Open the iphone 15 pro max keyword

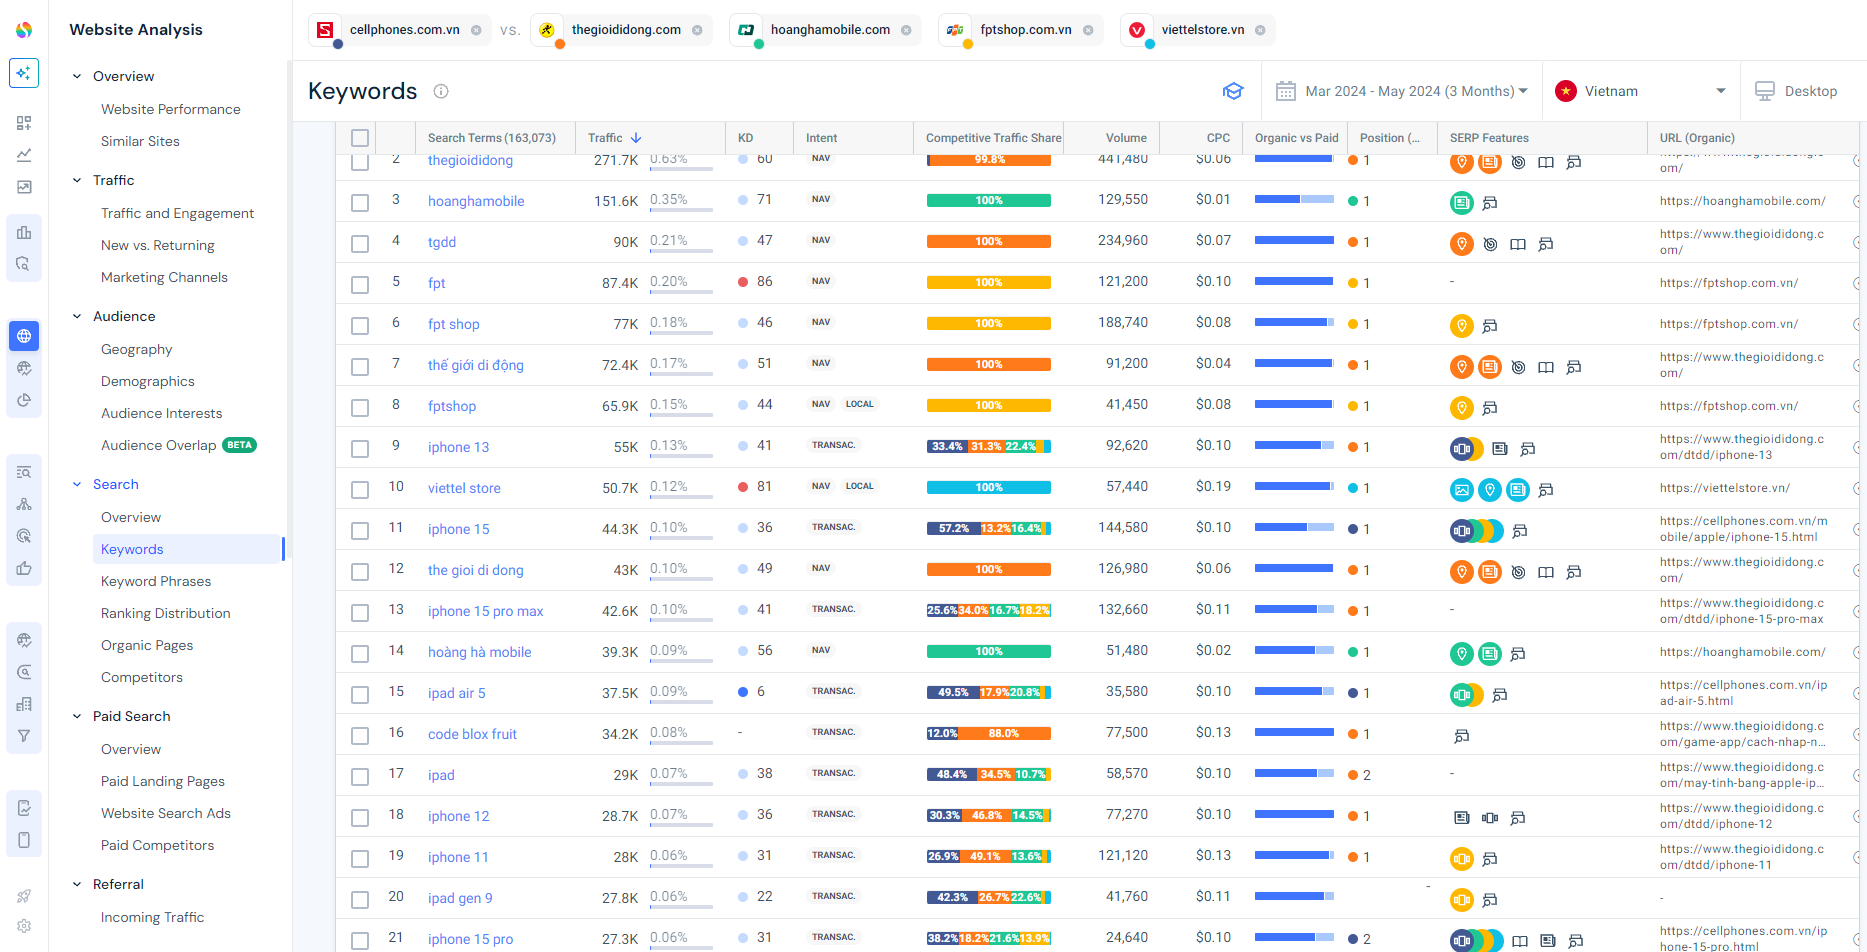486,611
